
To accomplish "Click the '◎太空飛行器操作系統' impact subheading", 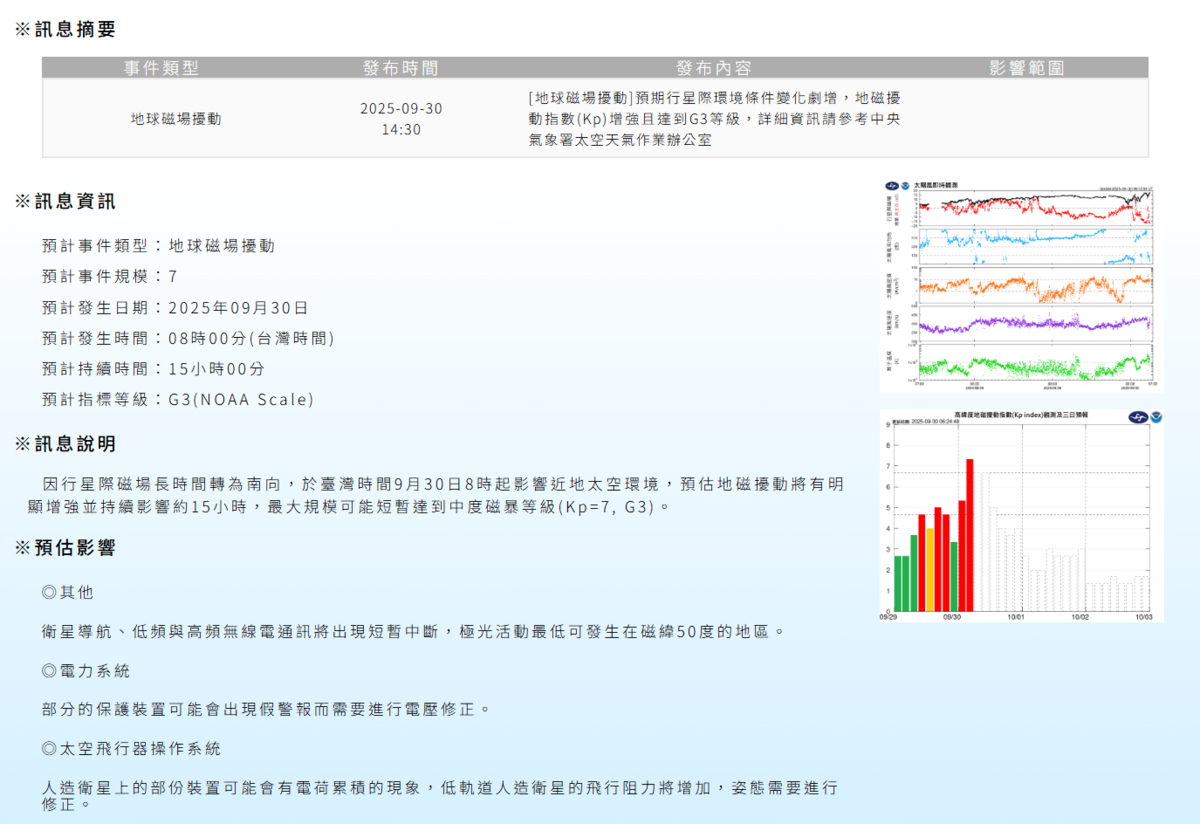I will coord(131,748).
